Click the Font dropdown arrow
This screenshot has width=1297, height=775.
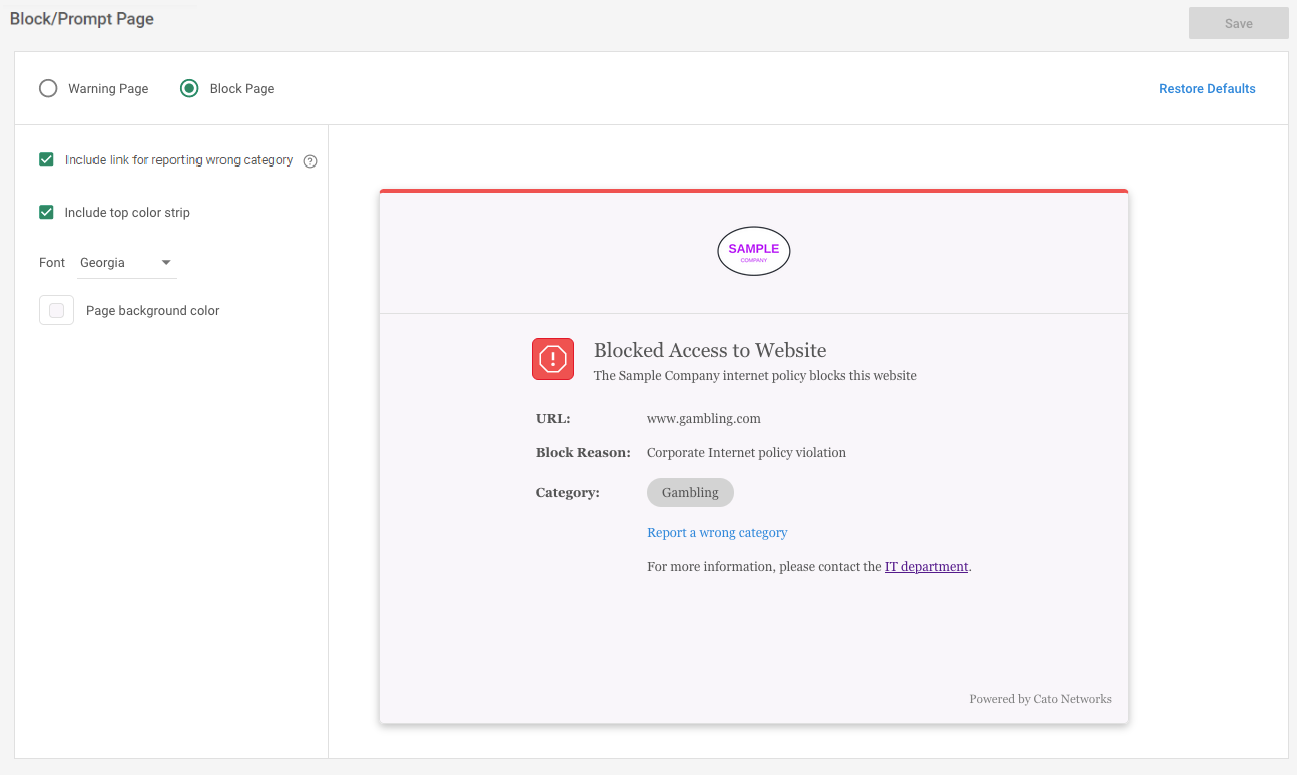click(x=166, y=263)
